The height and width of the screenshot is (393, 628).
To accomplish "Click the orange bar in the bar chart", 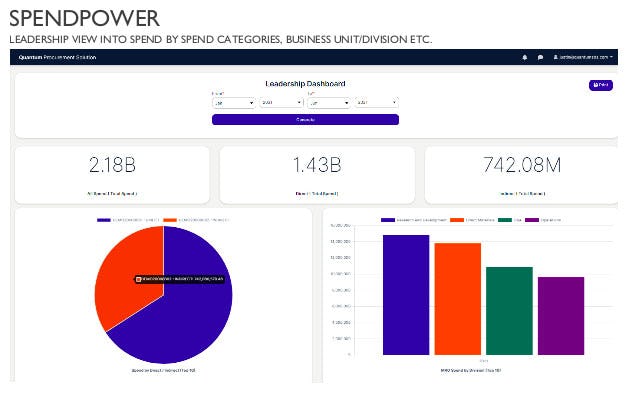I will coord(457,299).
